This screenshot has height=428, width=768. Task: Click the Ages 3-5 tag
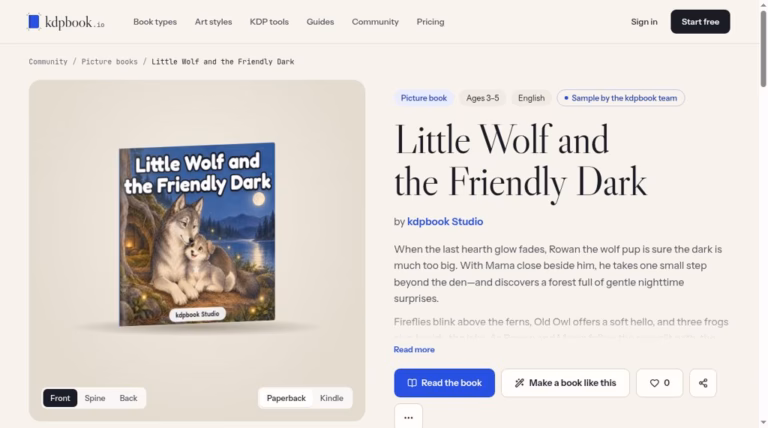click(x=482, y=98)
